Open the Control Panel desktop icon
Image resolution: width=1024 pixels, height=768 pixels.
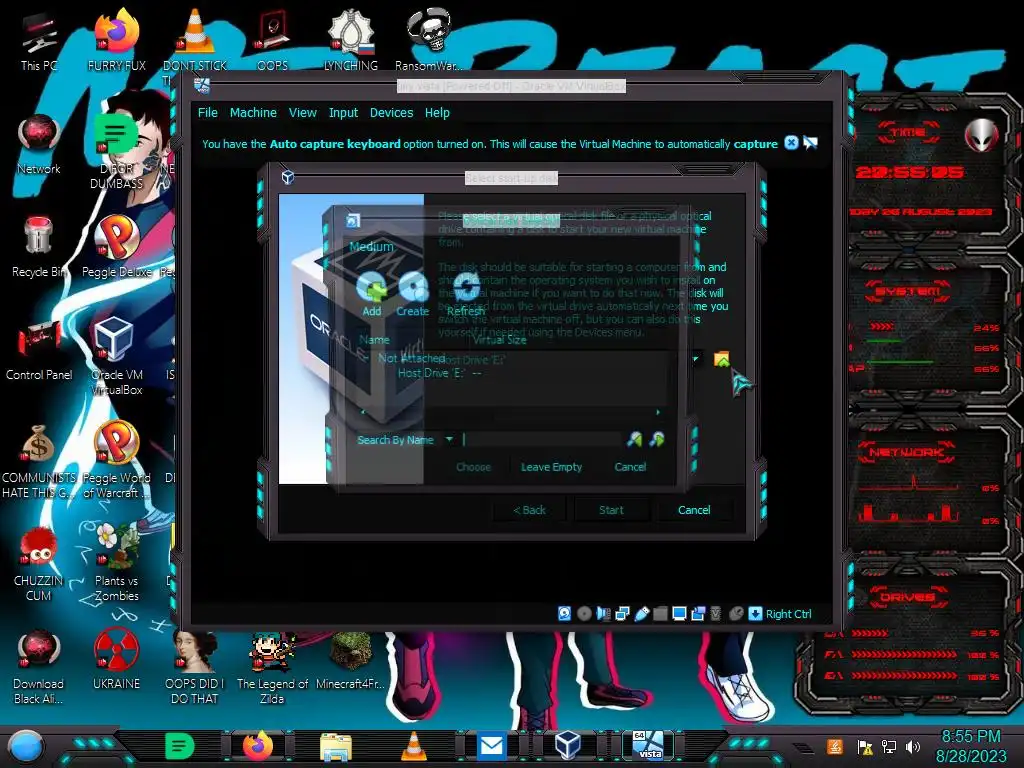pos(39,349)
